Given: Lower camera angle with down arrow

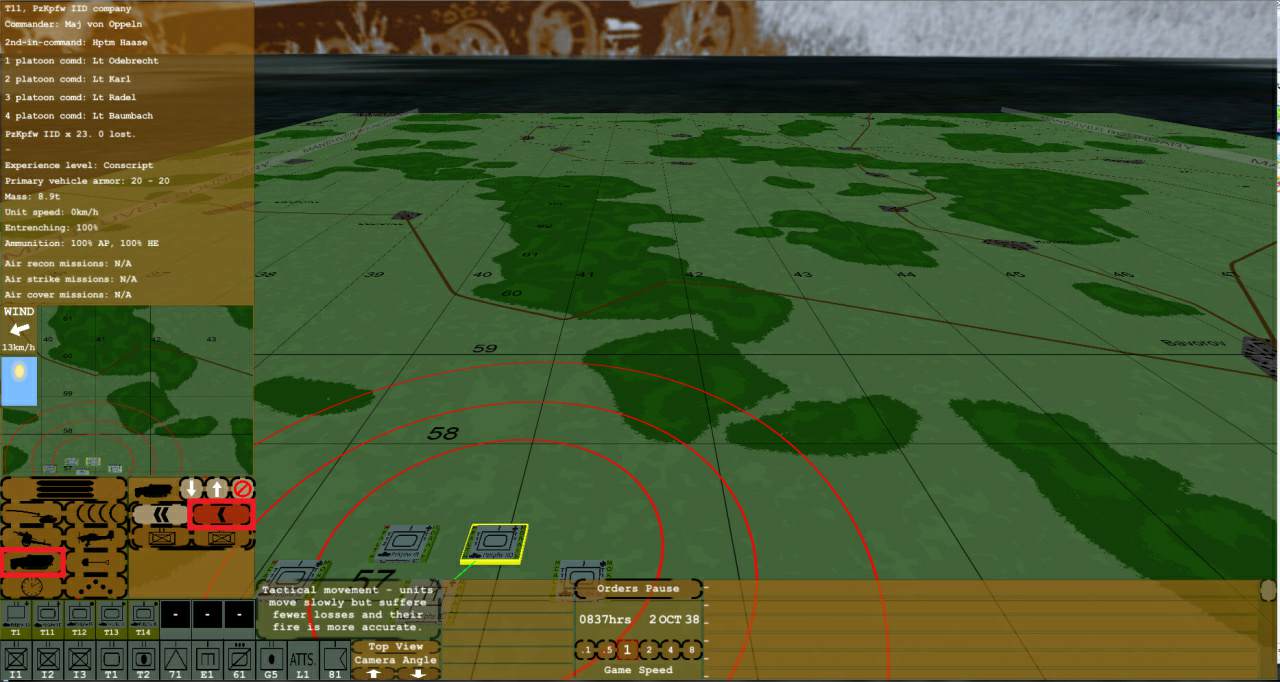Looking at the screenshot, I should [x=418, y=674].
